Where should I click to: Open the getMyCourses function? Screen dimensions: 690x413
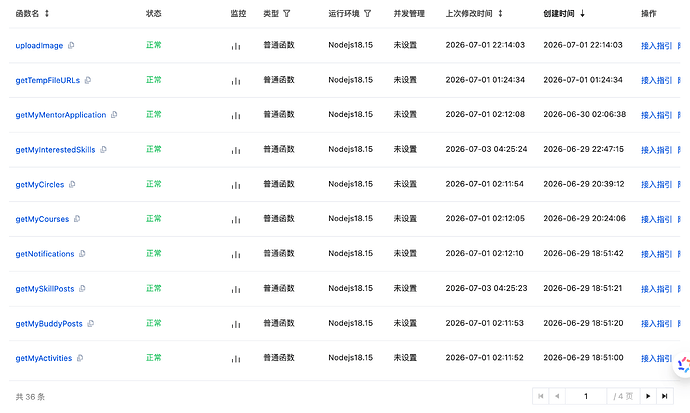click(42, 219)
